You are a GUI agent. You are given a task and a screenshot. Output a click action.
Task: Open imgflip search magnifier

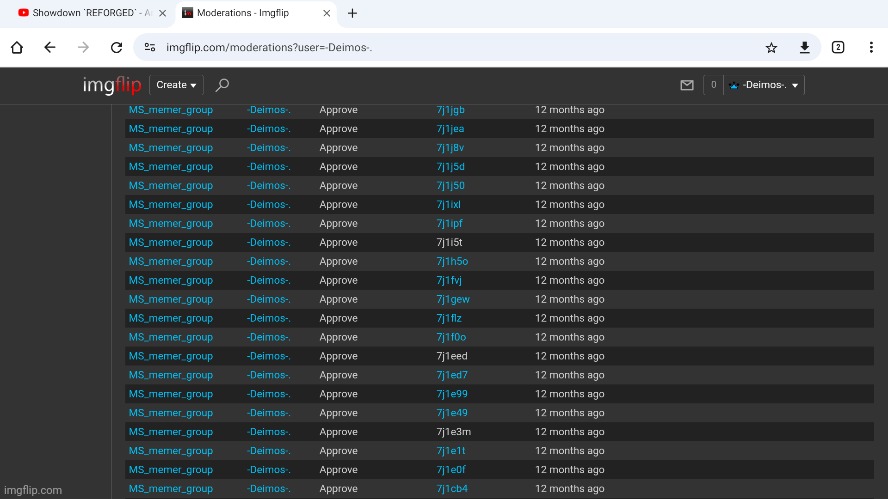[x=222, y=85]
